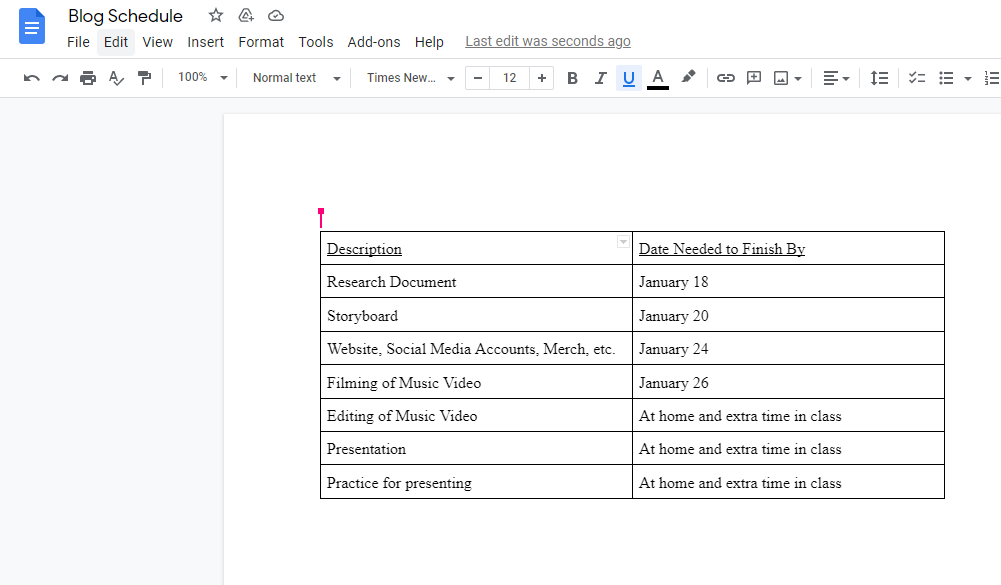Redo the last action
The width and height of the screenshot is (1001, 585).
60,78
